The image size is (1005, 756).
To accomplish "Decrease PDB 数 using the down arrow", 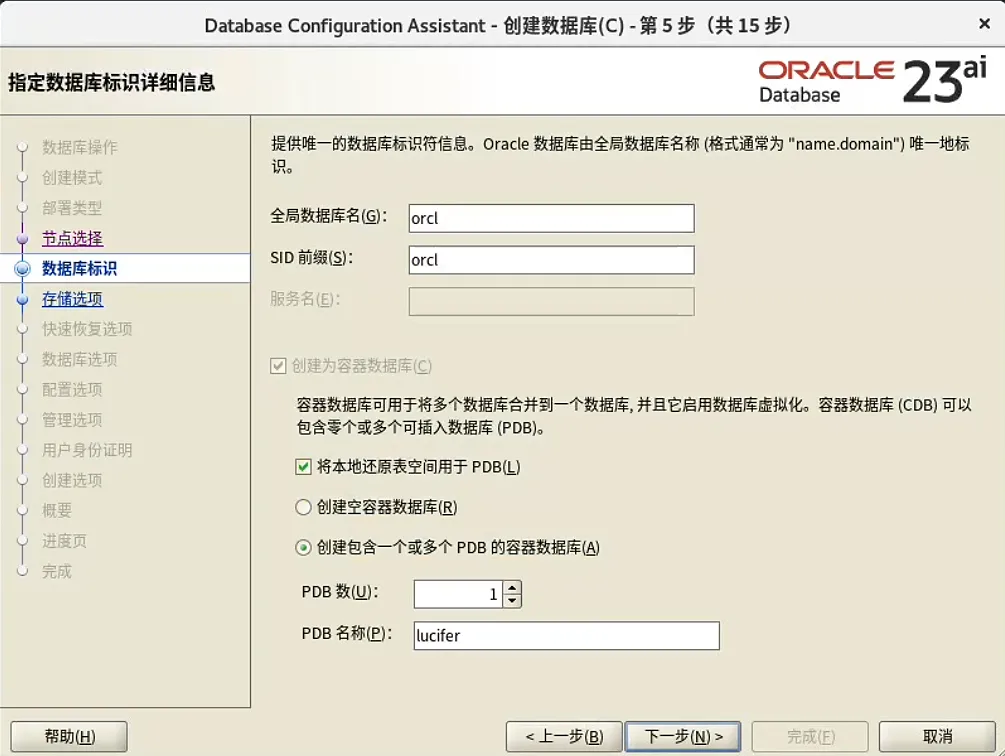I will (512, 599).
